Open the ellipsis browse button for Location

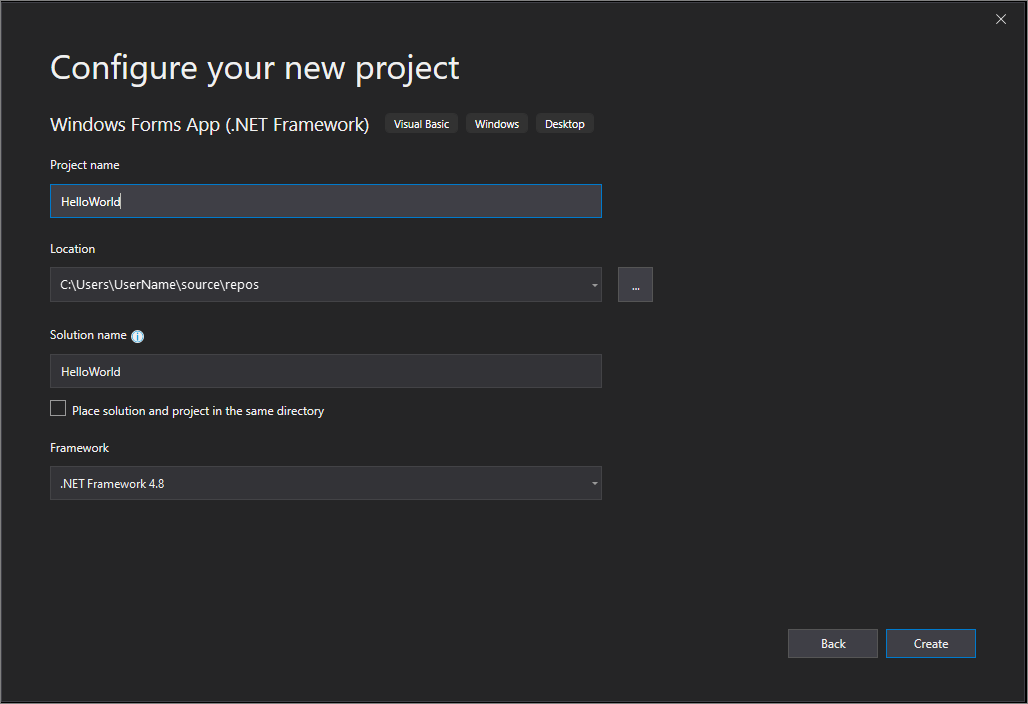point(635,285)
